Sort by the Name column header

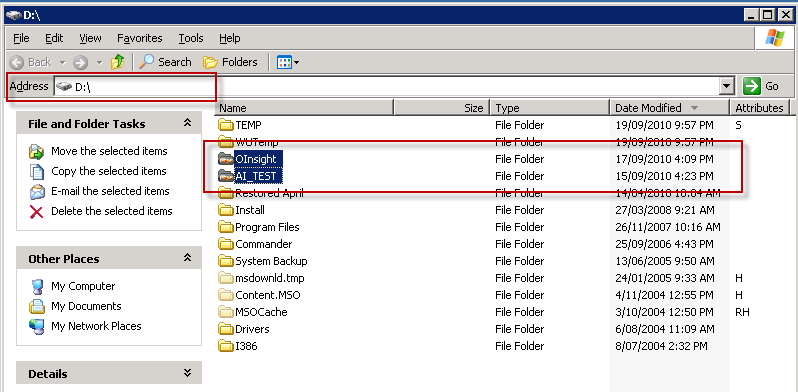coord(305,108)
